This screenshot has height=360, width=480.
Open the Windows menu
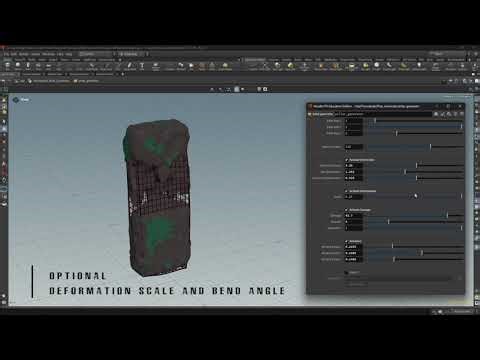point(48,54)
